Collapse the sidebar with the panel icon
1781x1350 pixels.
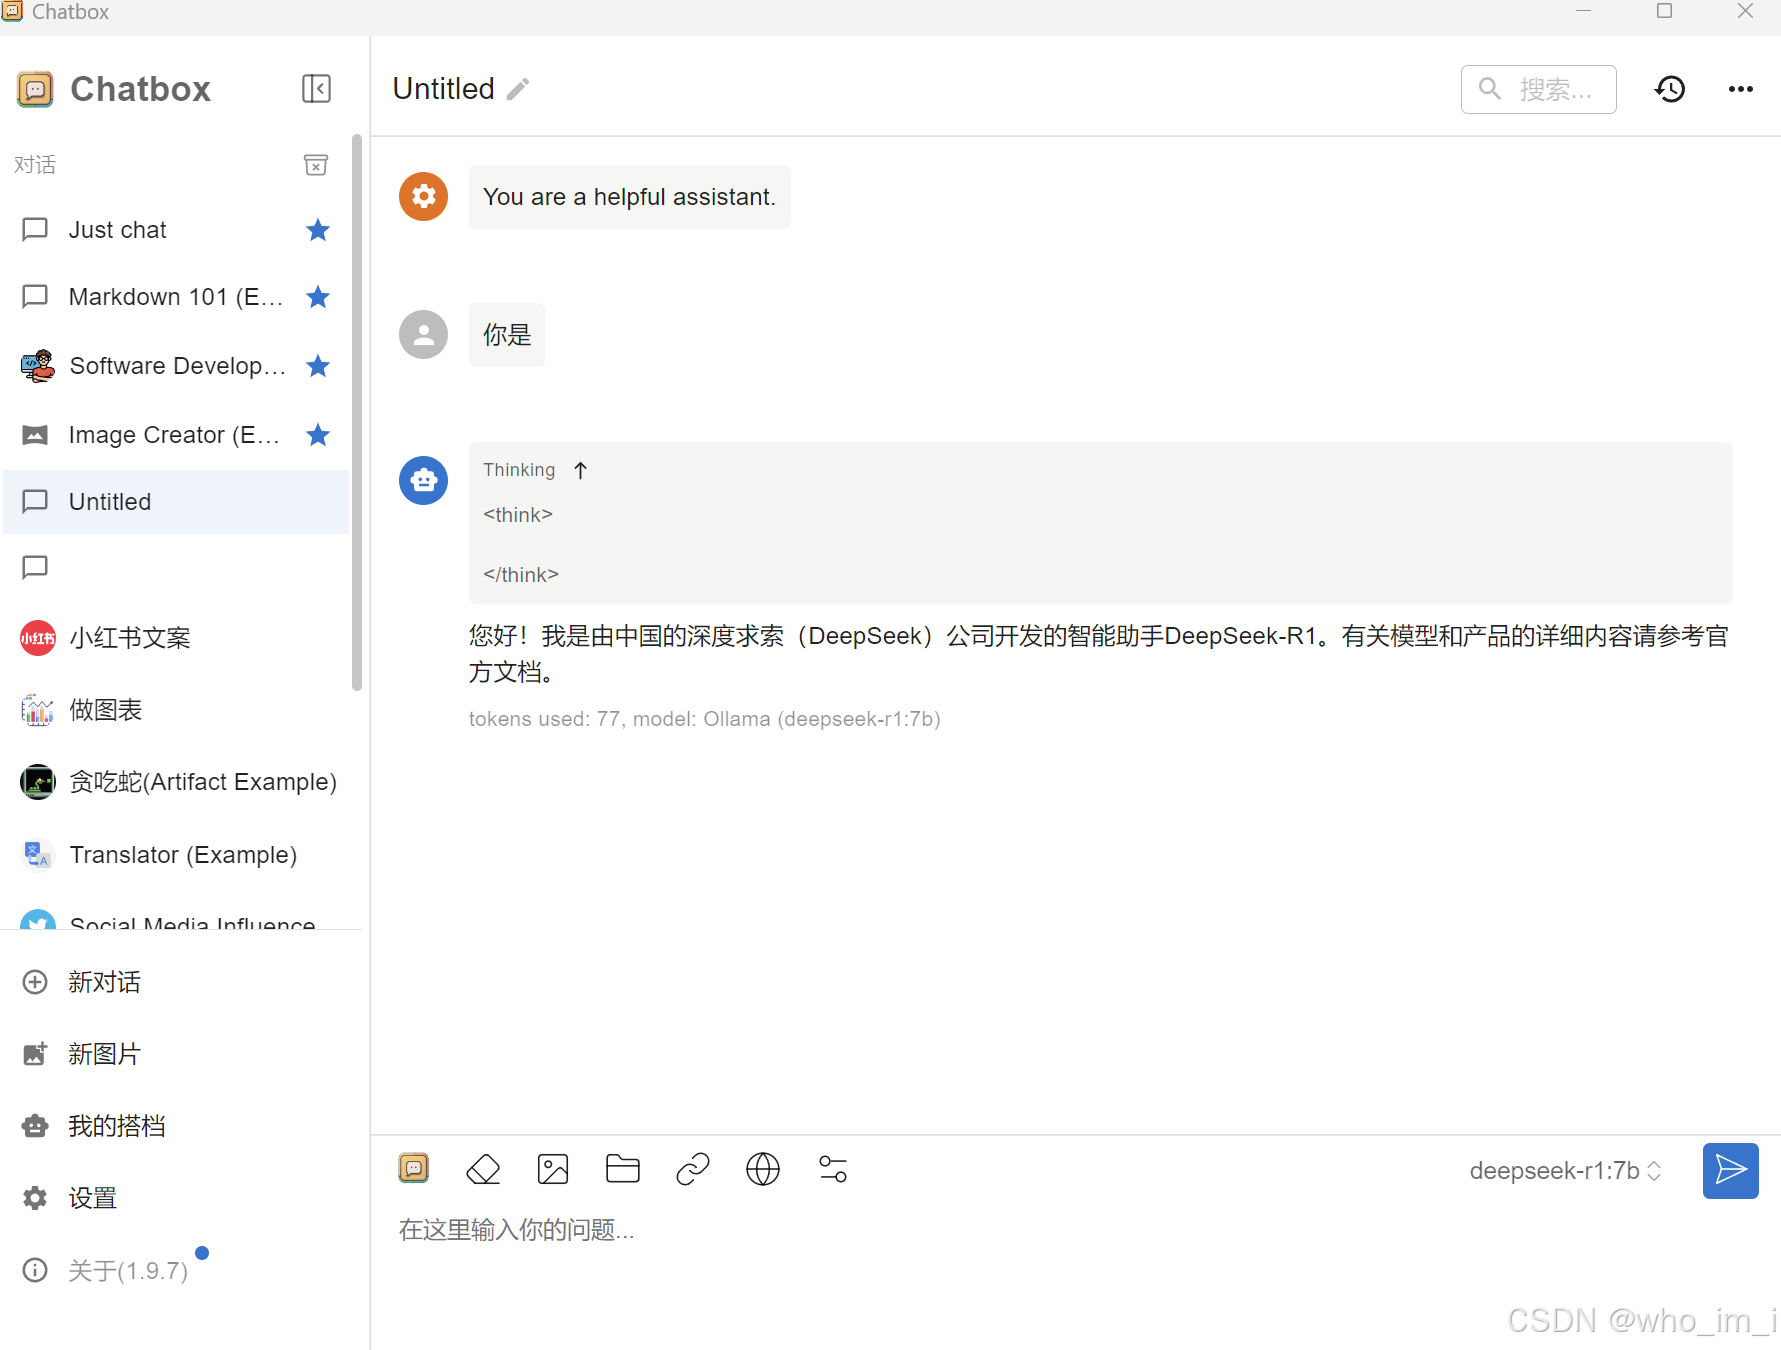pyautogui.click(x=316, y=89)
